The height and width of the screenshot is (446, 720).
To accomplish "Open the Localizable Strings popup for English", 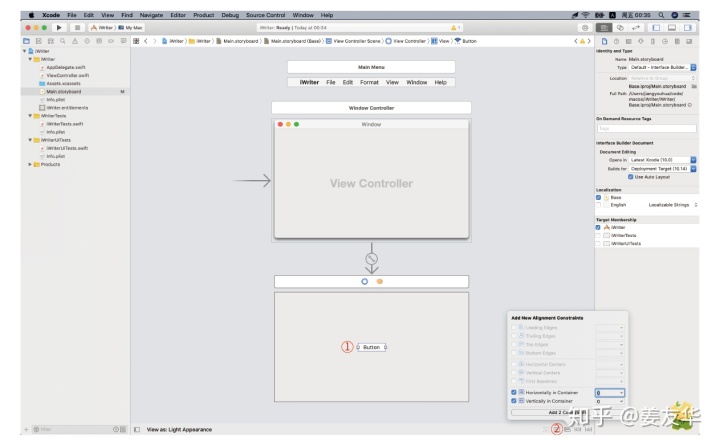I will (x=673, y=205).
